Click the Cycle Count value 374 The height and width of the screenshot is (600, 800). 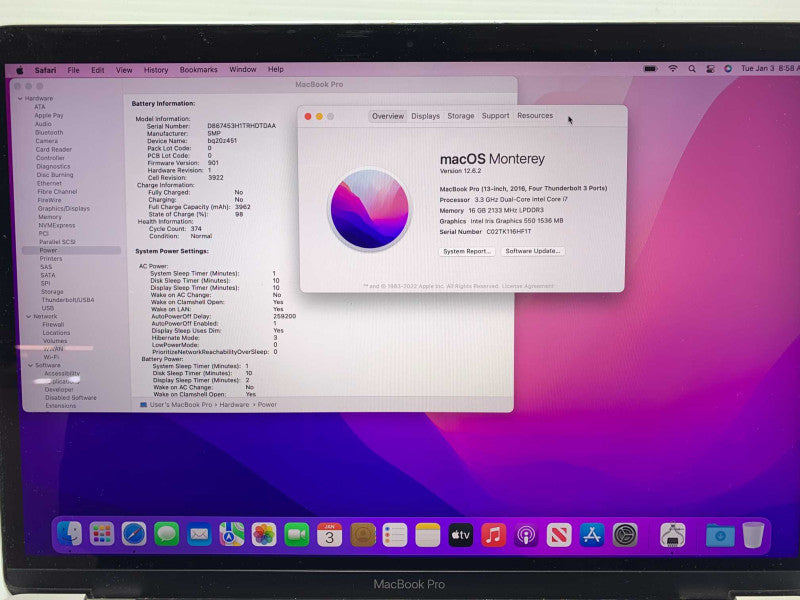pyautogui.click(x=196, y=229)
